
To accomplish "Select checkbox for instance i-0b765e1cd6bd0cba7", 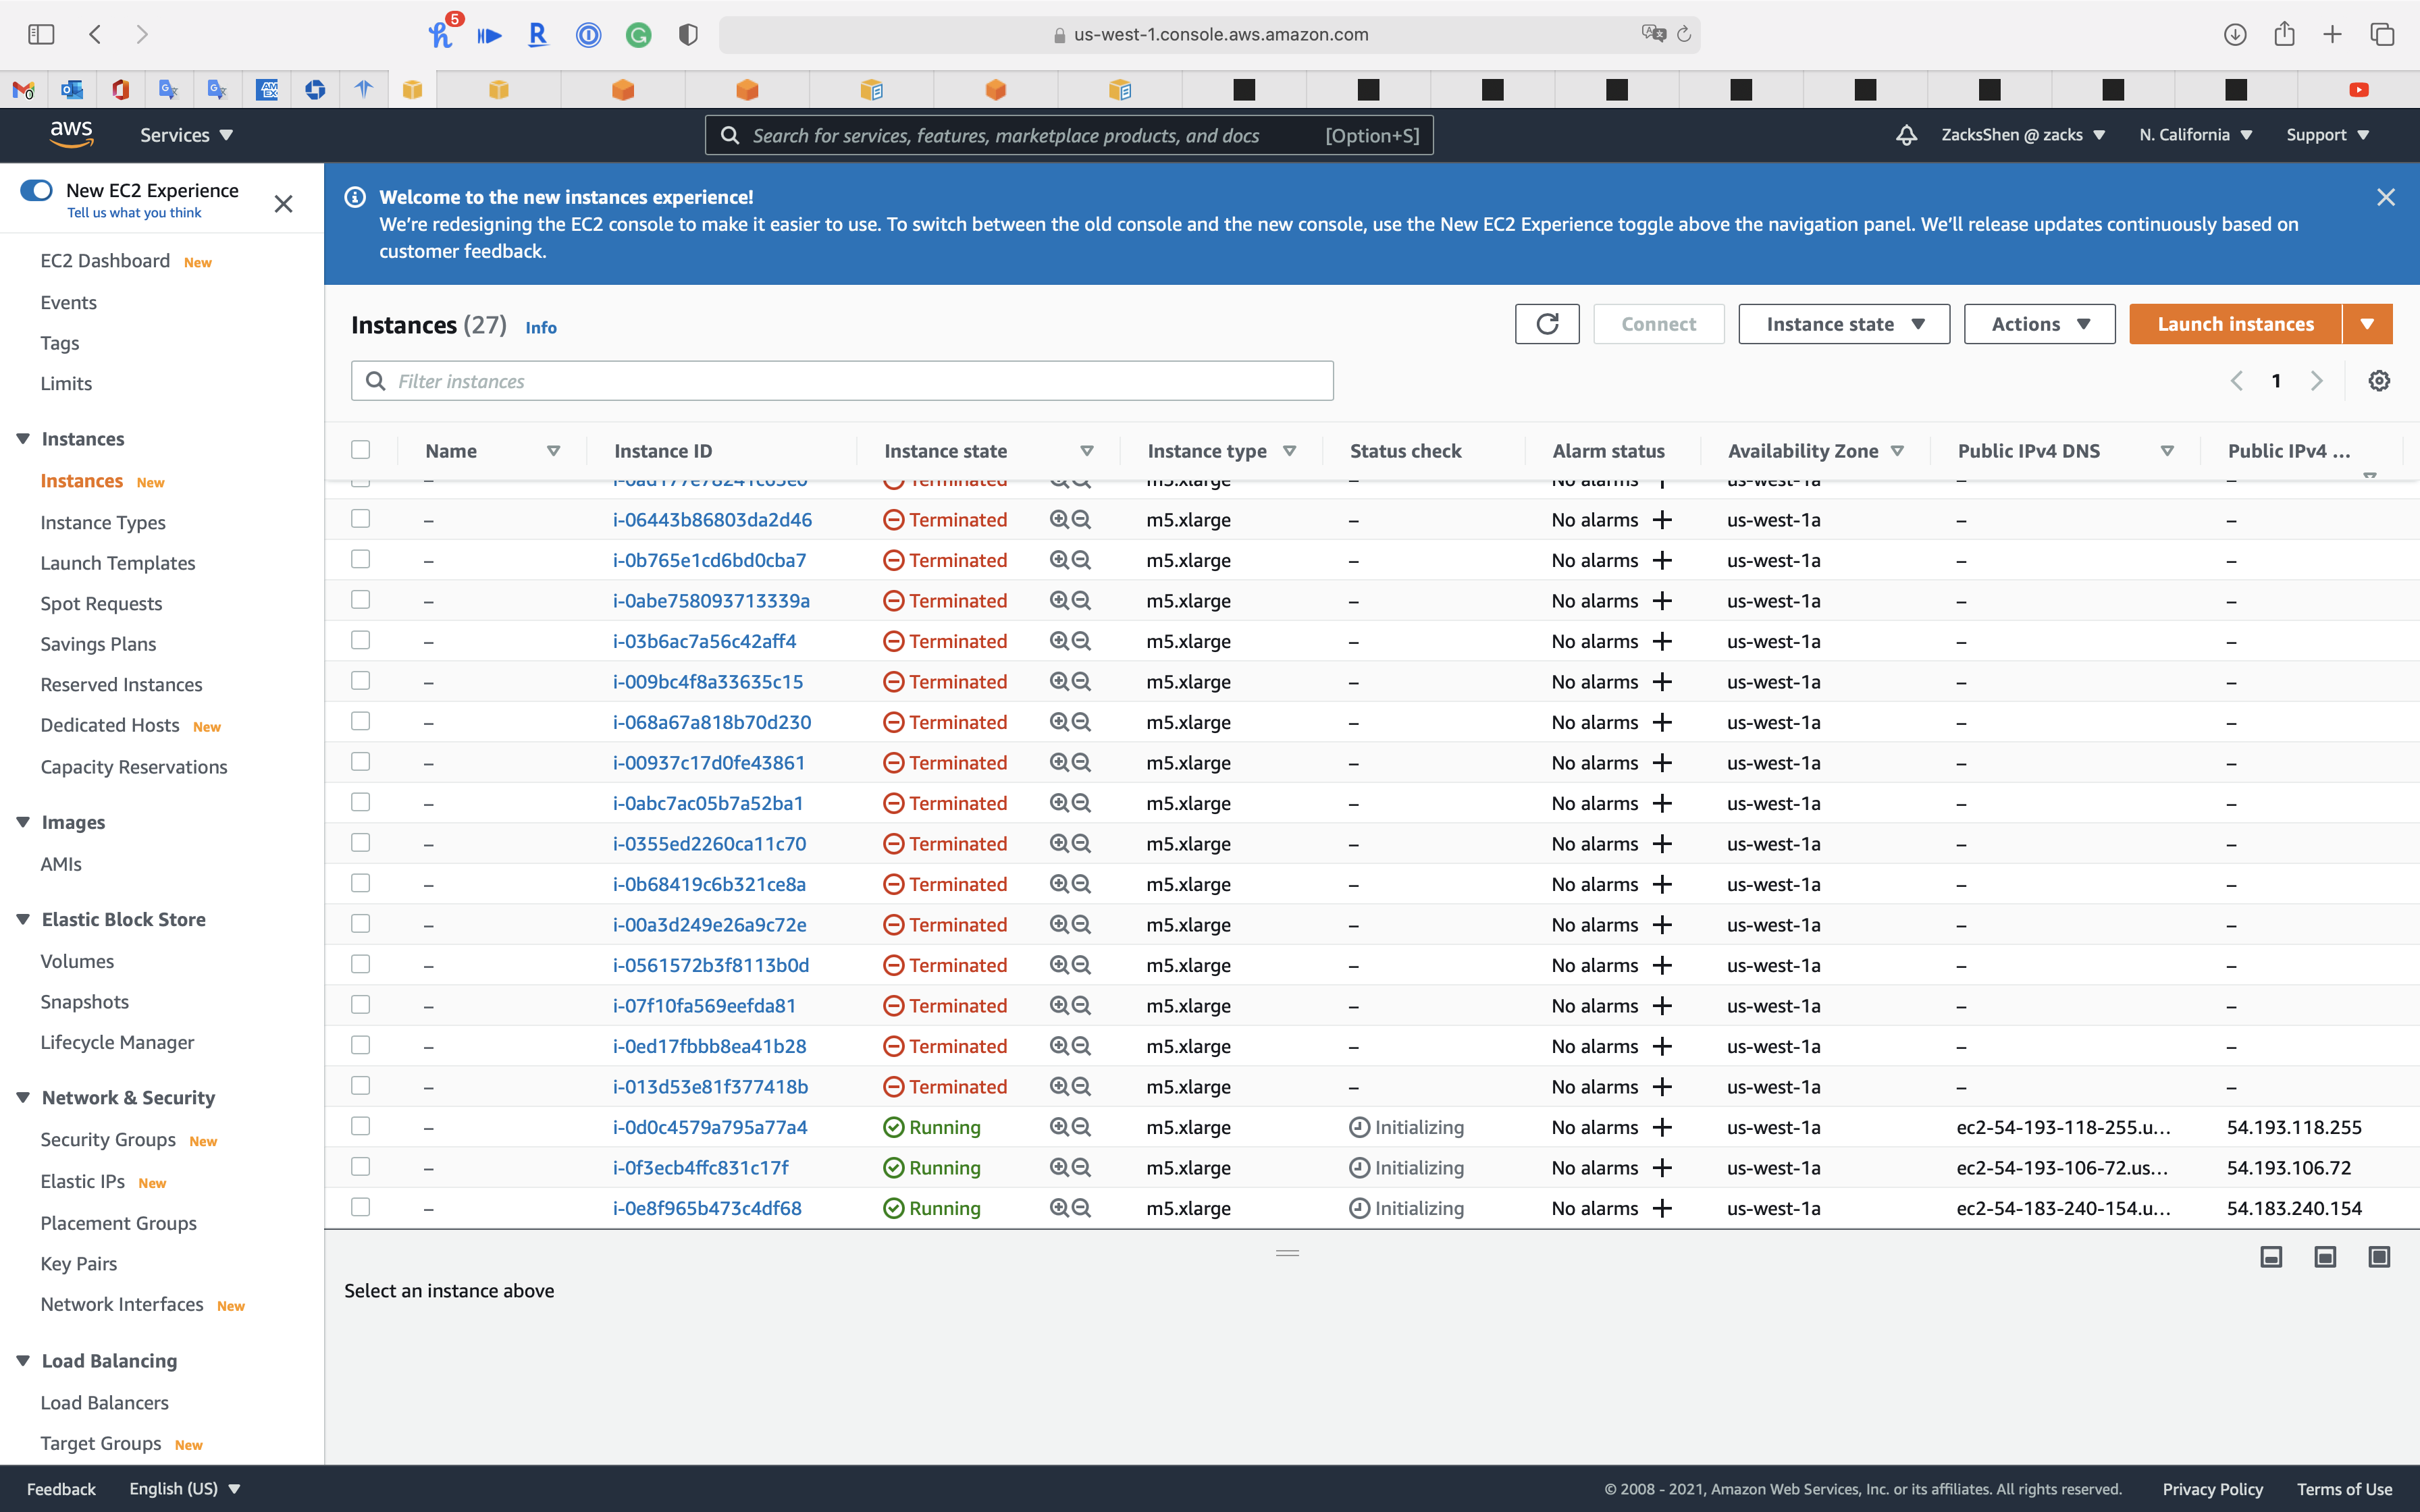I will [x=361, y=560].
